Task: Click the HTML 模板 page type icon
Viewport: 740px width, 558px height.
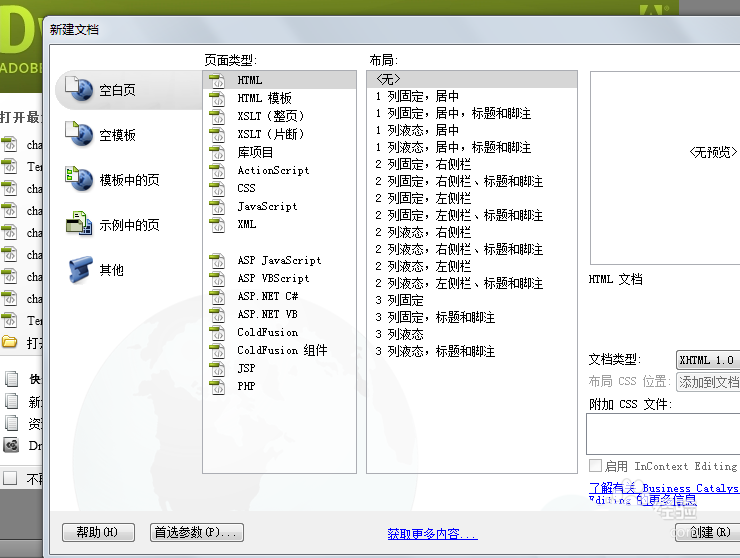Action: (218, 98)
